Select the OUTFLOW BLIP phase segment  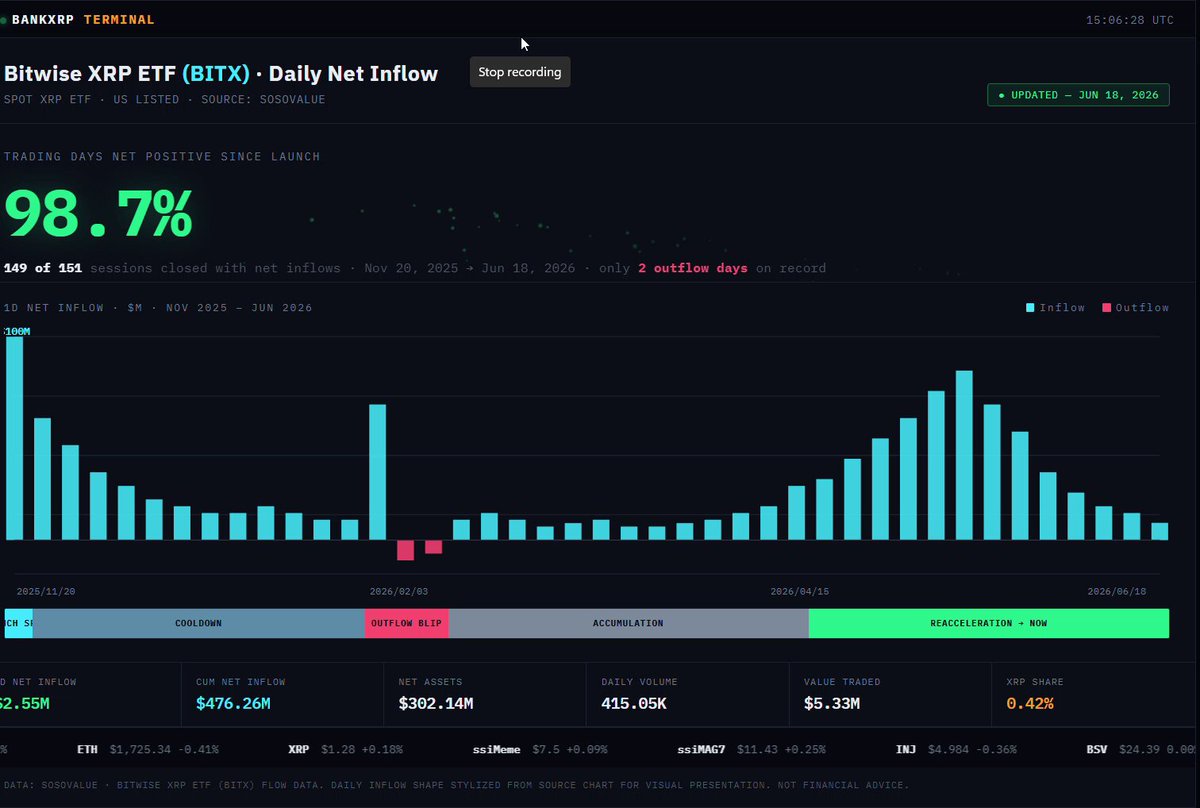coord(407,623)
